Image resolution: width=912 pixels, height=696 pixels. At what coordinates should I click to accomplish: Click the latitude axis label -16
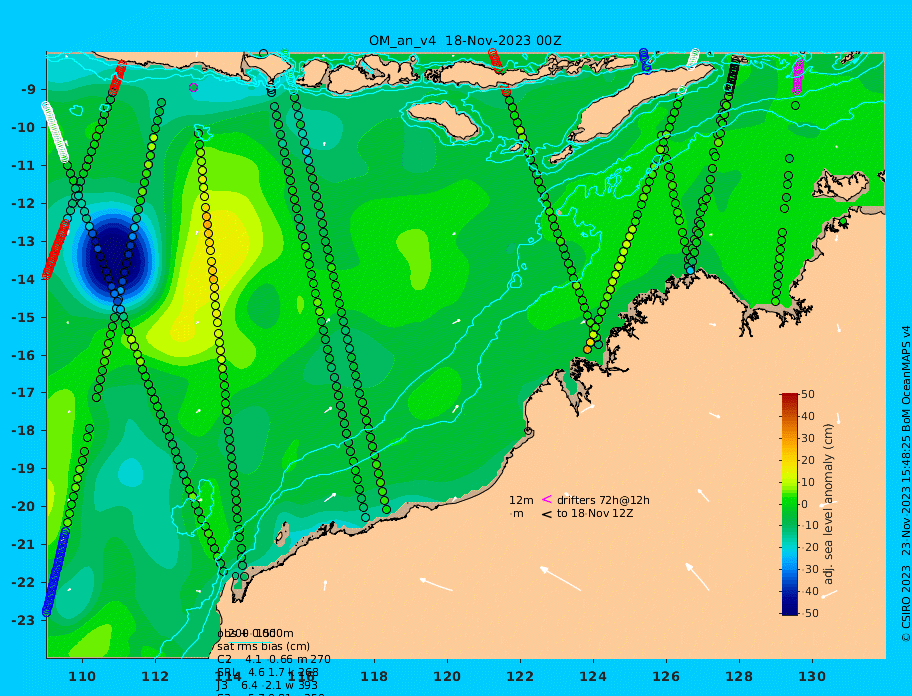click(x=23, y=355)
